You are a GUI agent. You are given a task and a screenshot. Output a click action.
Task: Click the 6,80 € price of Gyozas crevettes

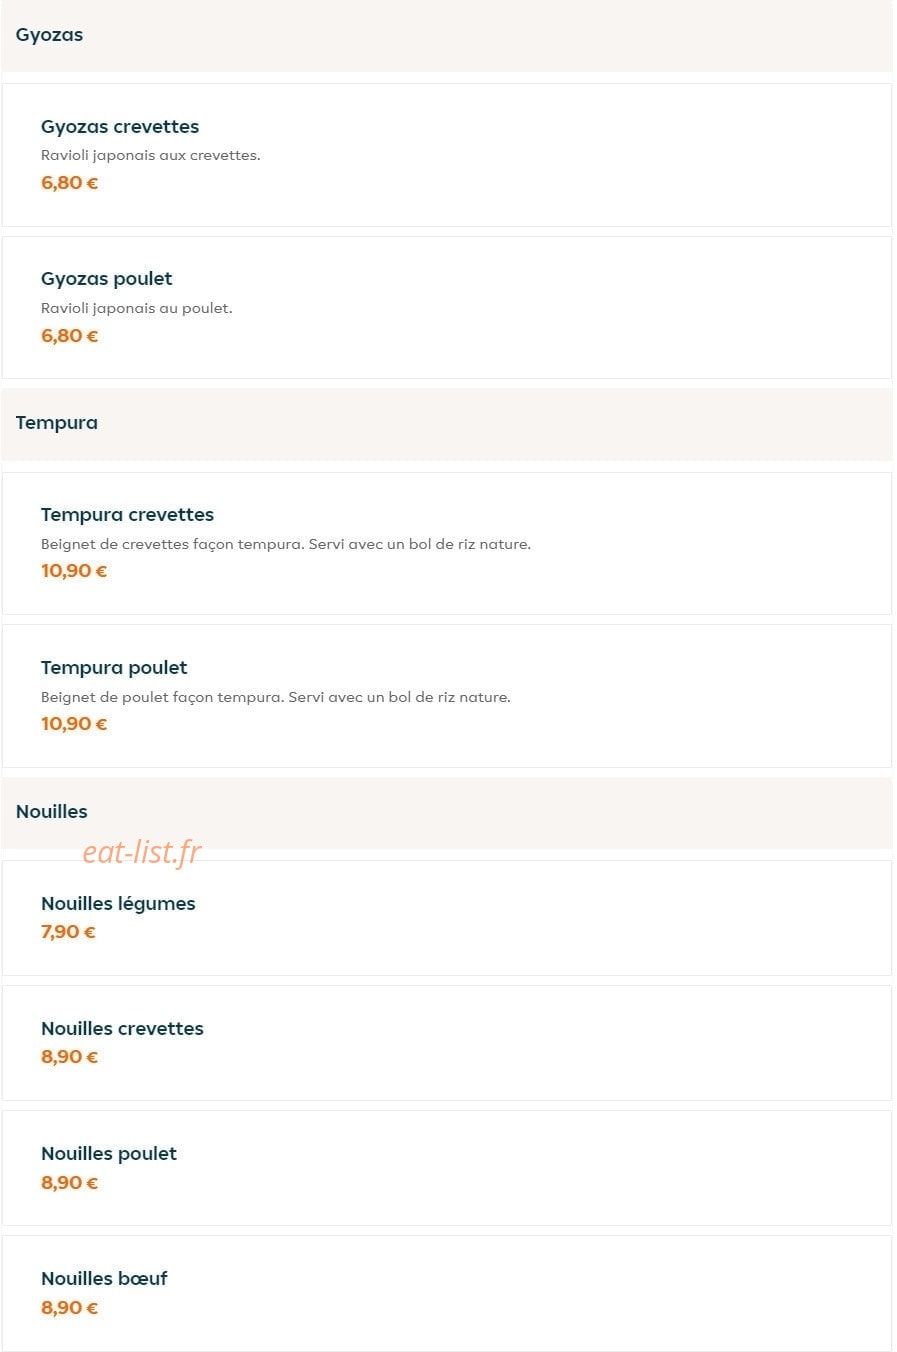click(x=69, y=183)
